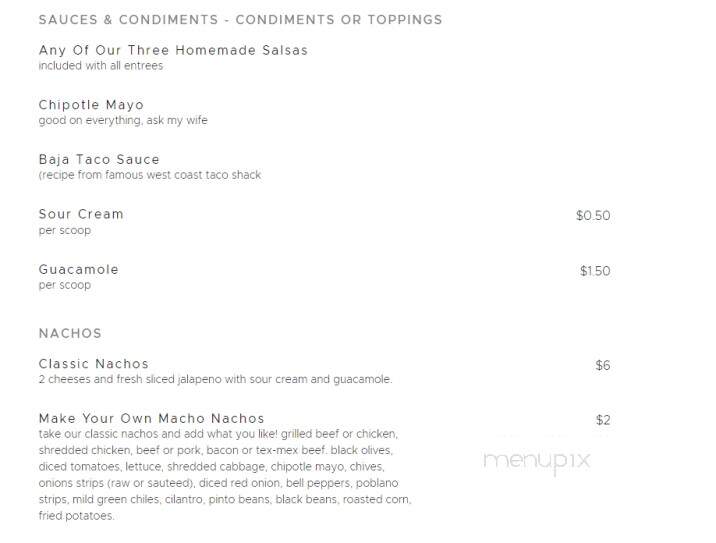Click the $1.50 Guacamole price

595,271
